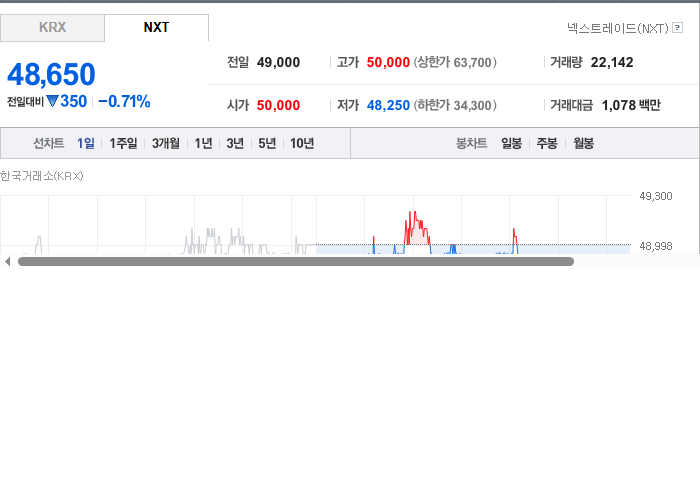Switch to the 월봉 candle chart
Screen dimensions: 700x490
click(x=583, y=143)
